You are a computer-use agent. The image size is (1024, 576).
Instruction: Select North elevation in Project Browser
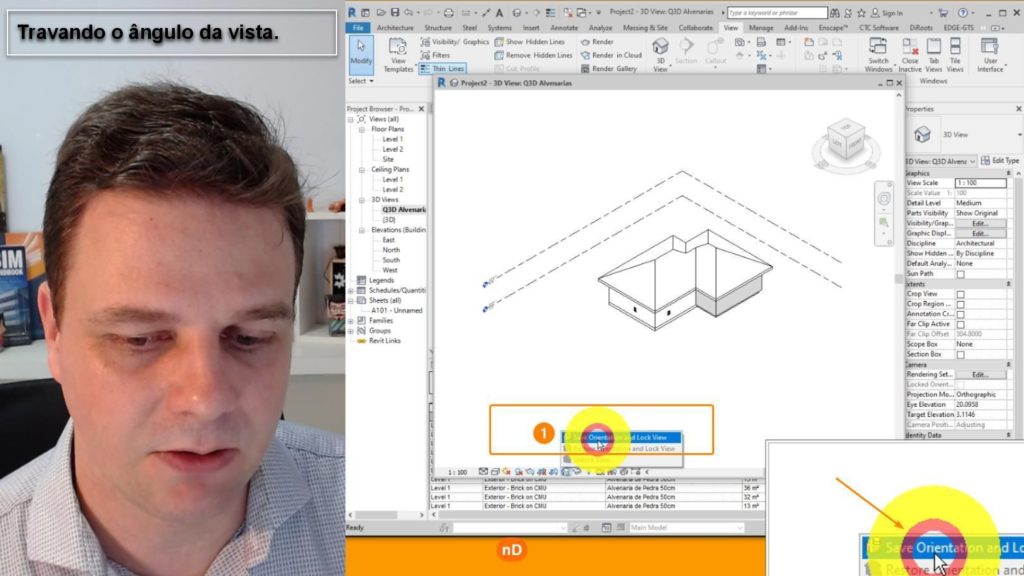(x=390, y=250)
